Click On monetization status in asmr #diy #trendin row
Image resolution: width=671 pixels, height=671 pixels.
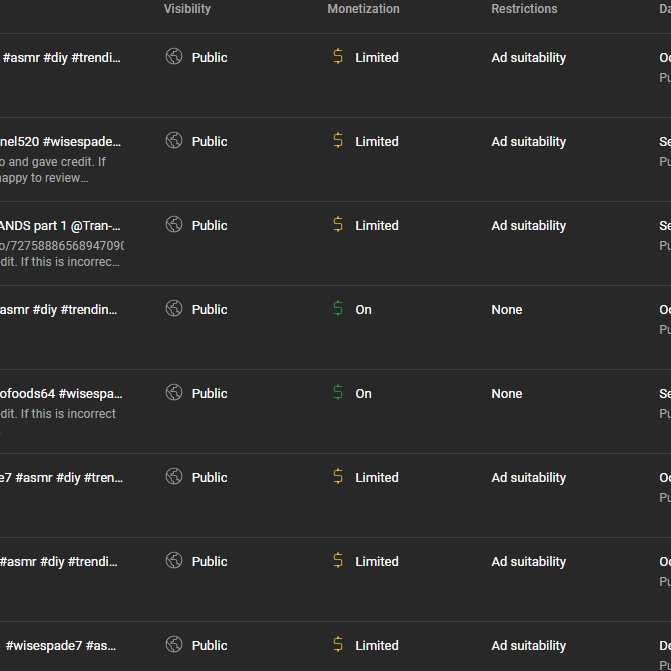click(363, 310)
